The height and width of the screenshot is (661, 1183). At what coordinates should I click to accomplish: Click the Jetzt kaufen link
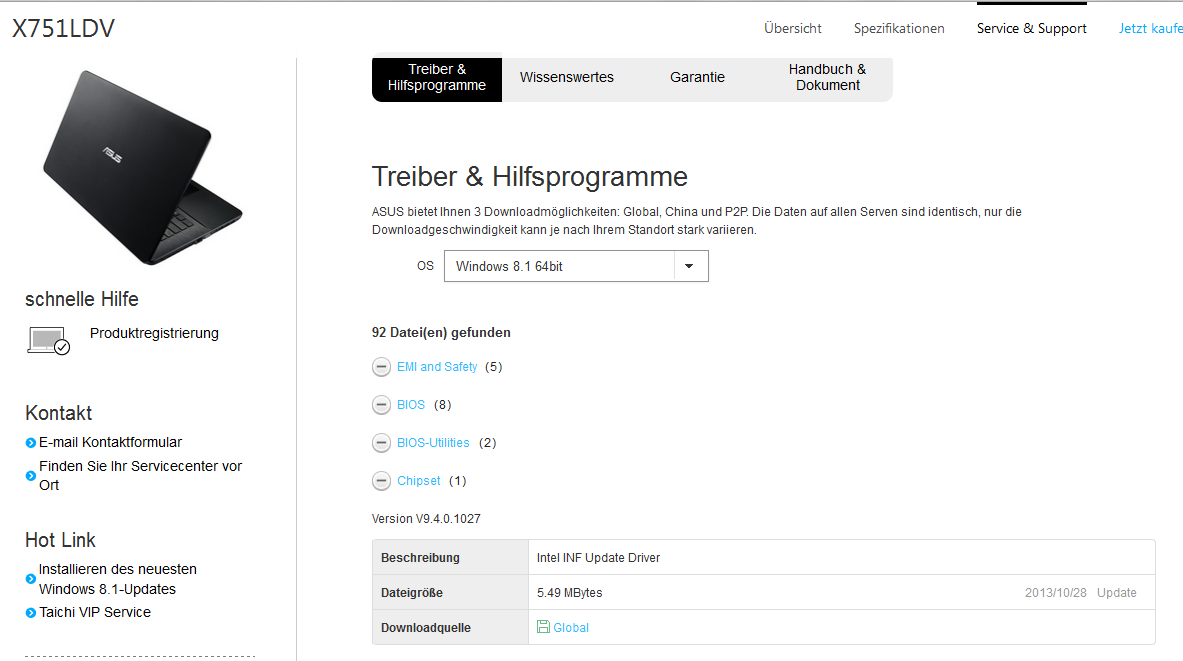pyautogui.click(x=1151, y=29)
